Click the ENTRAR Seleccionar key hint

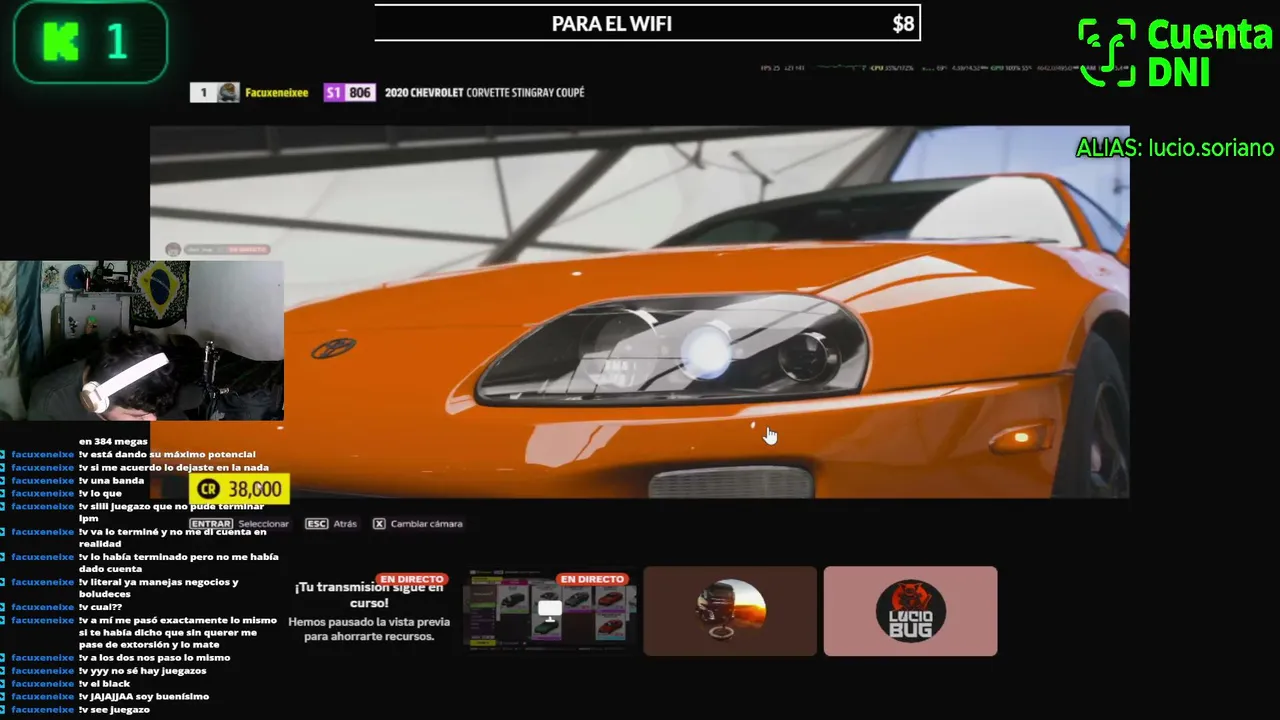coord(239,524)
